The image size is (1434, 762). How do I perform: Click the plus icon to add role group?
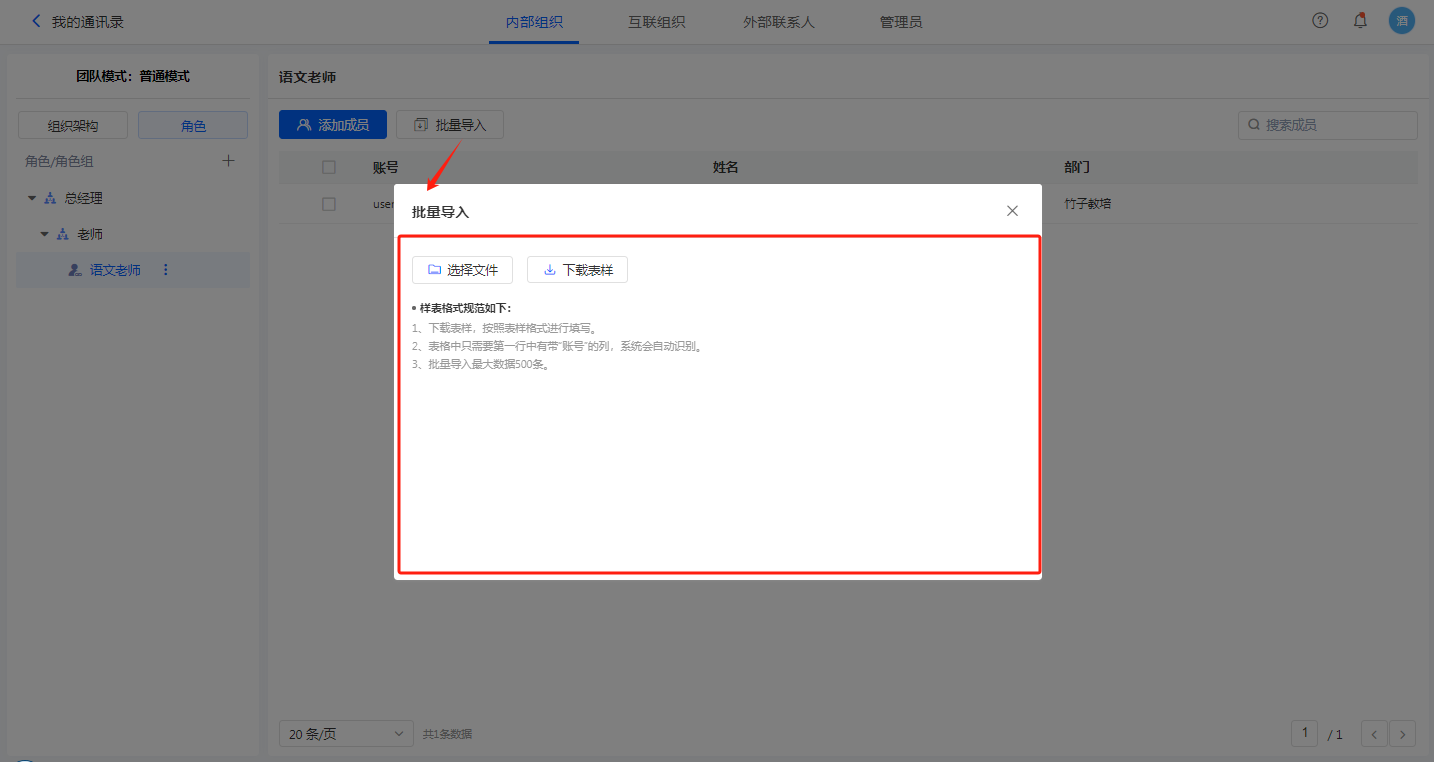[x=228, y=161]
